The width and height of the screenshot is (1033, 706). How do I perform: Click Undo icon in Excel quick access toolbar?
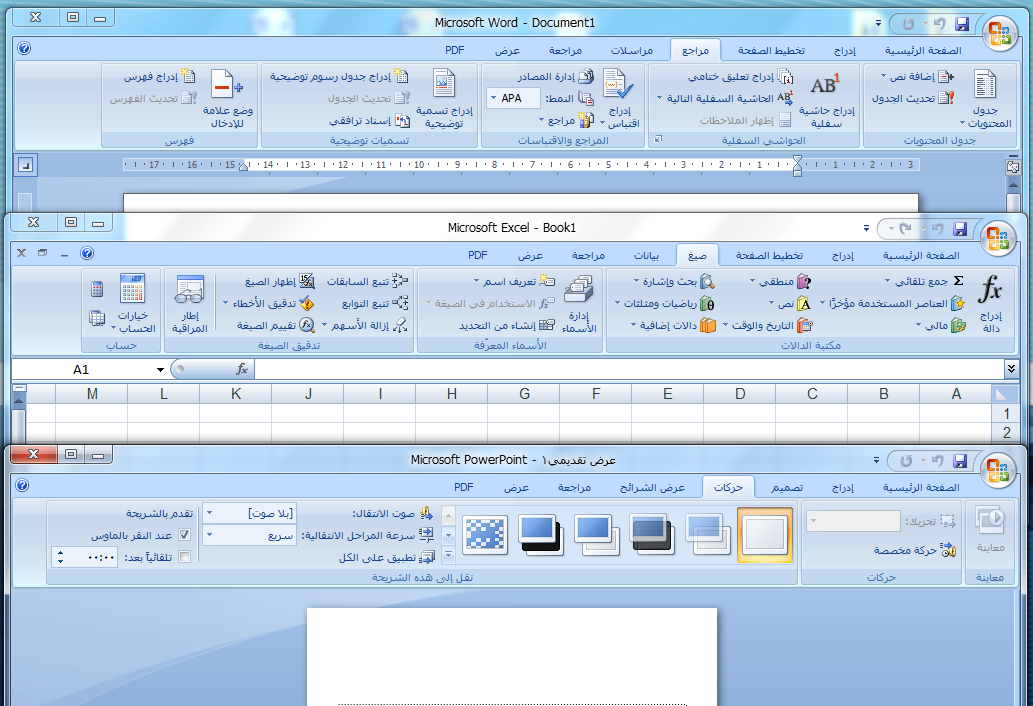click(937, 229)
